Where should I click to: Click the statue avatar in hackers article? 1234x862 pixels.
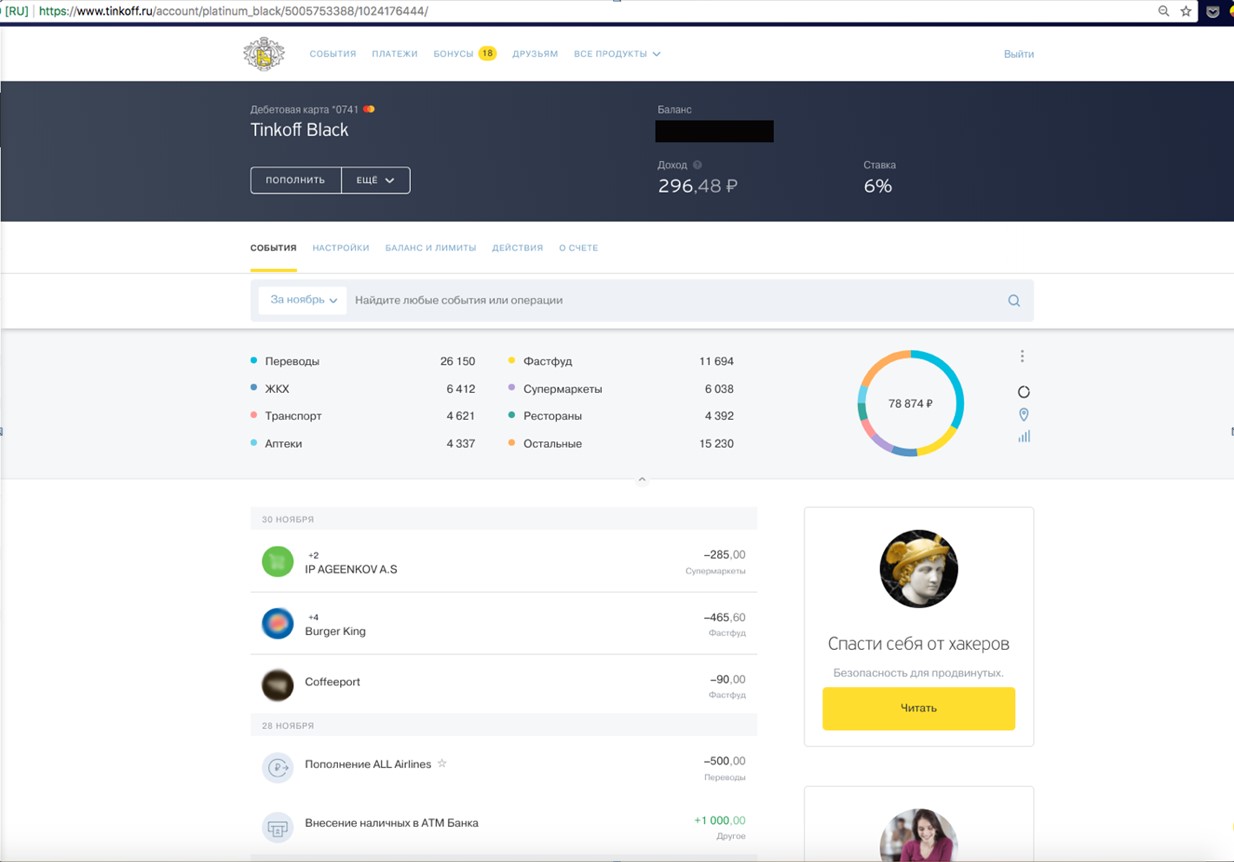pyautogui.click(x=919, y=569)
